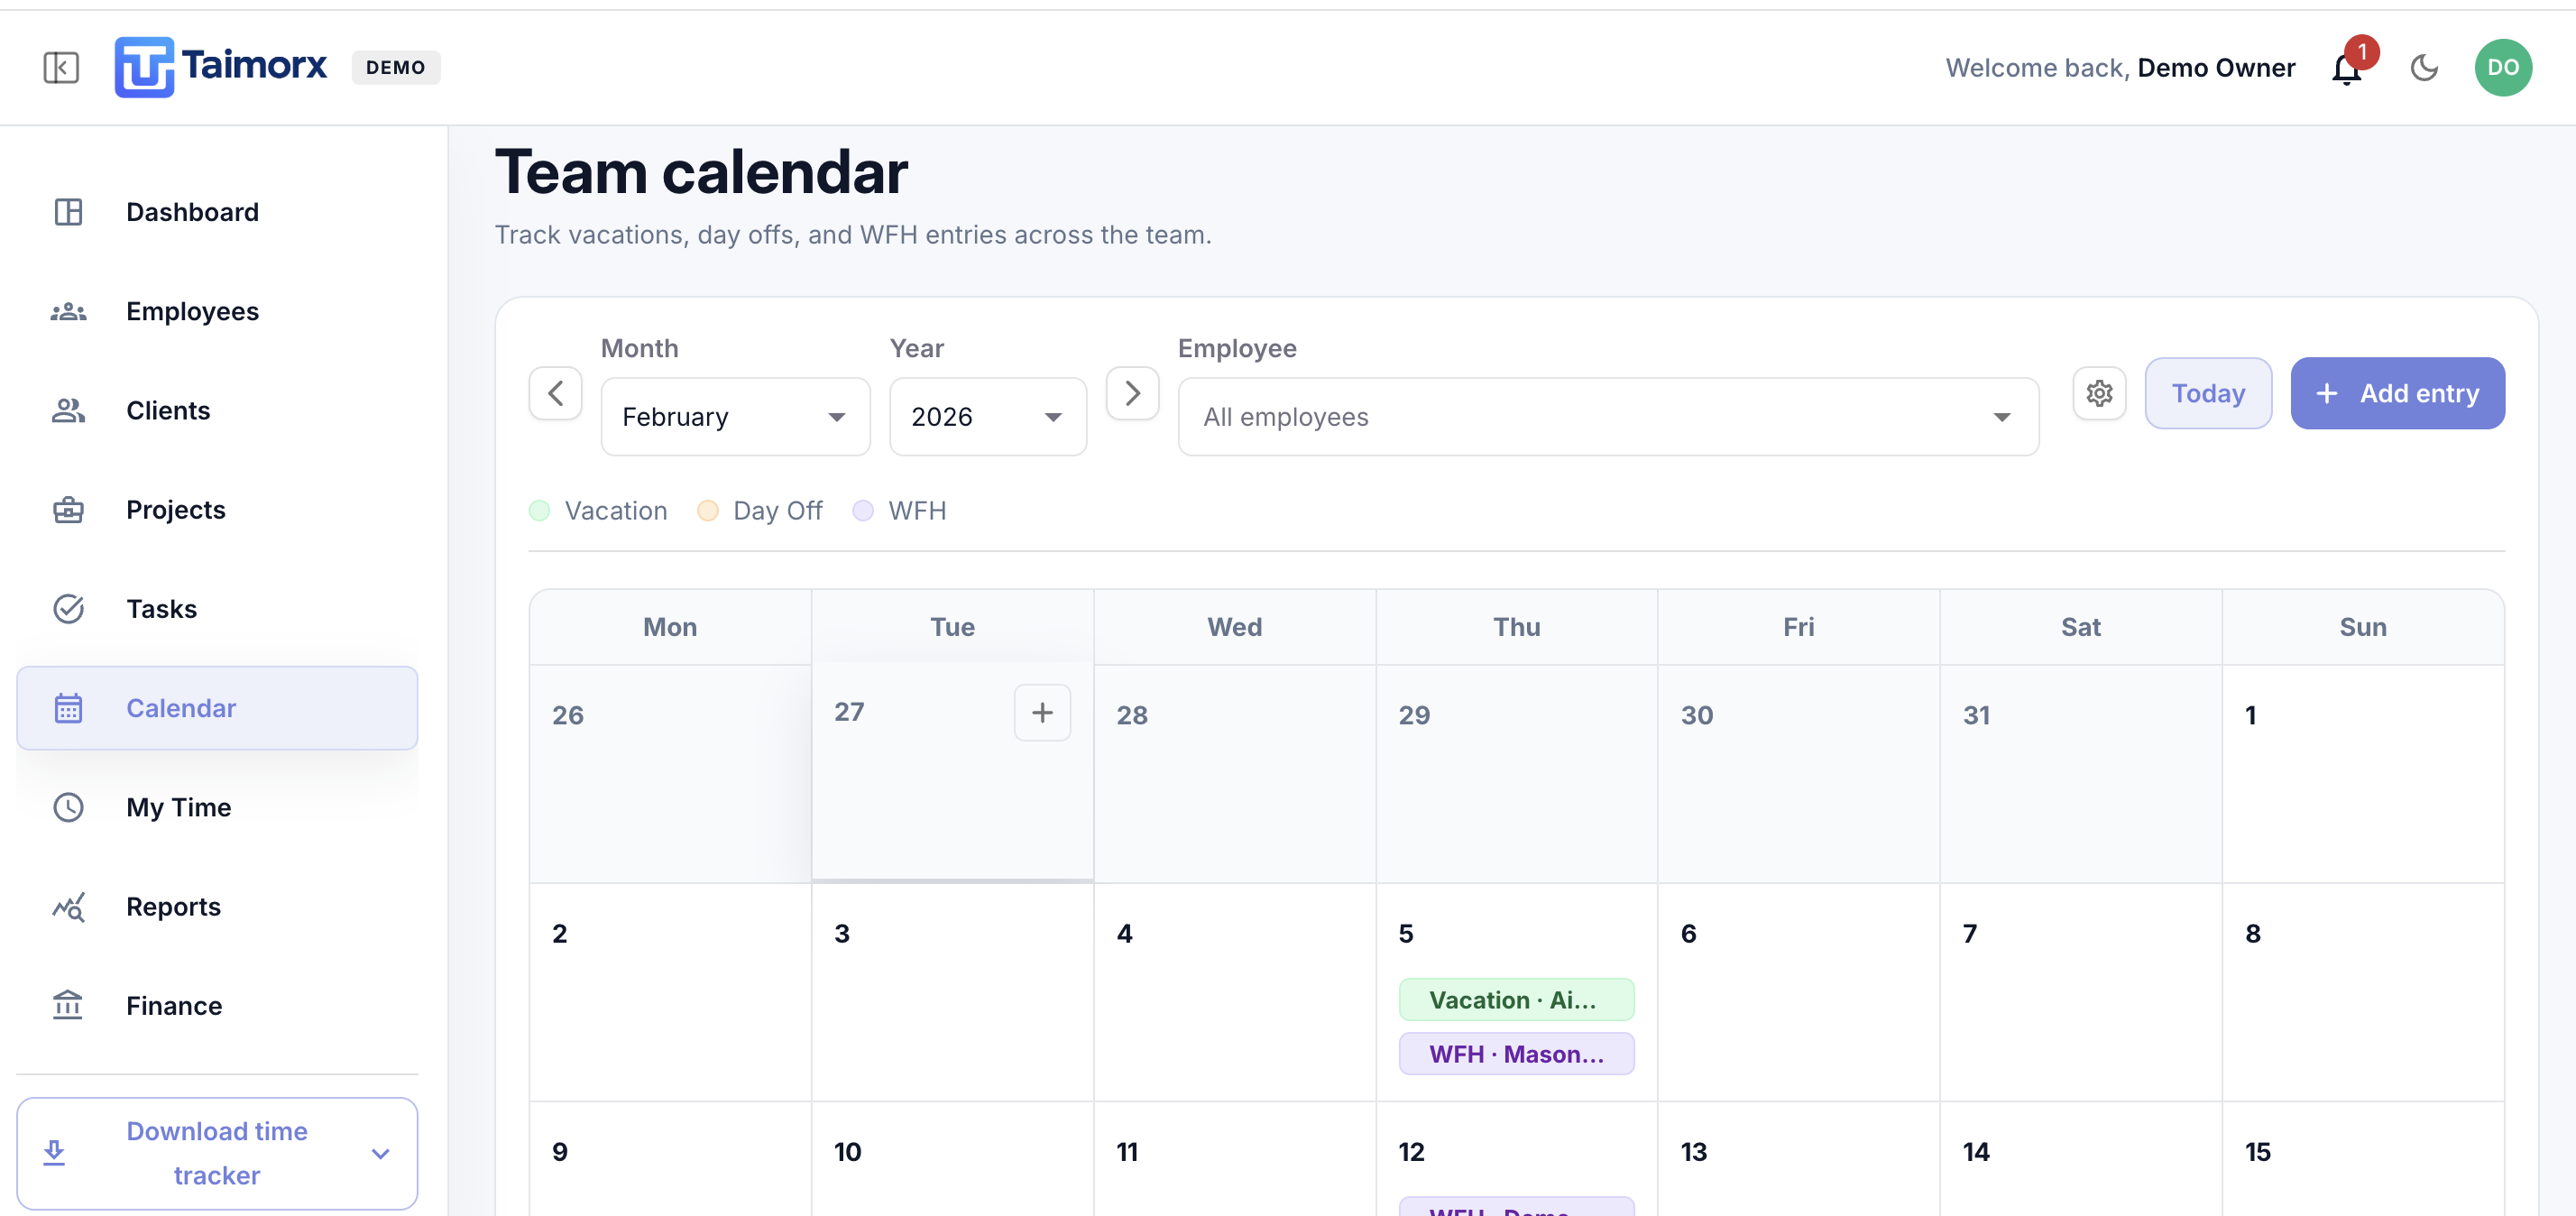Collapse the sidebar panel

pyautogui.click(x=60, y=67)
